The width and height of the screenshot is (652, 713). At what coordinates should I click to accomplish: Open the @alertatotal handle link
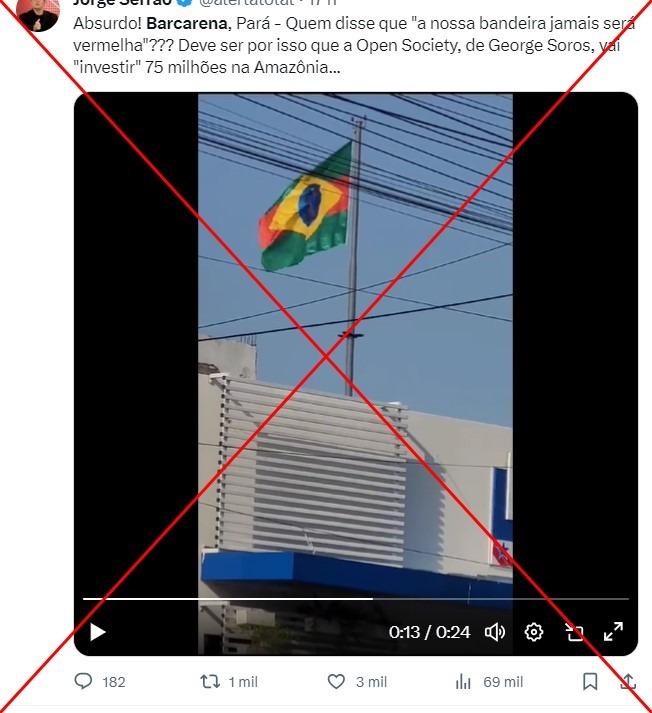coord(247,2)
